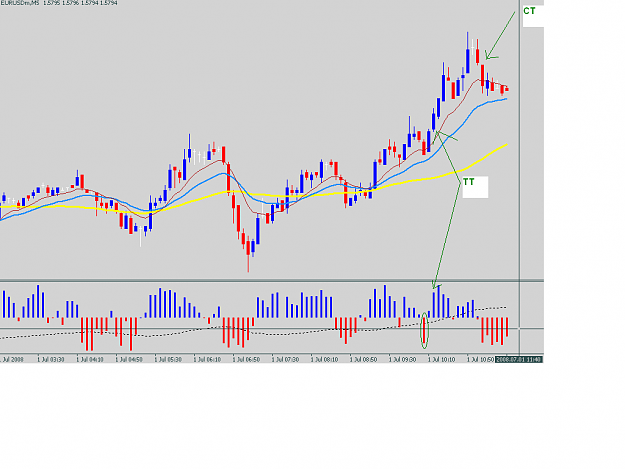Click the 1 Jul 10:50 time label
The image size is (625, 469).
(480, 359)
